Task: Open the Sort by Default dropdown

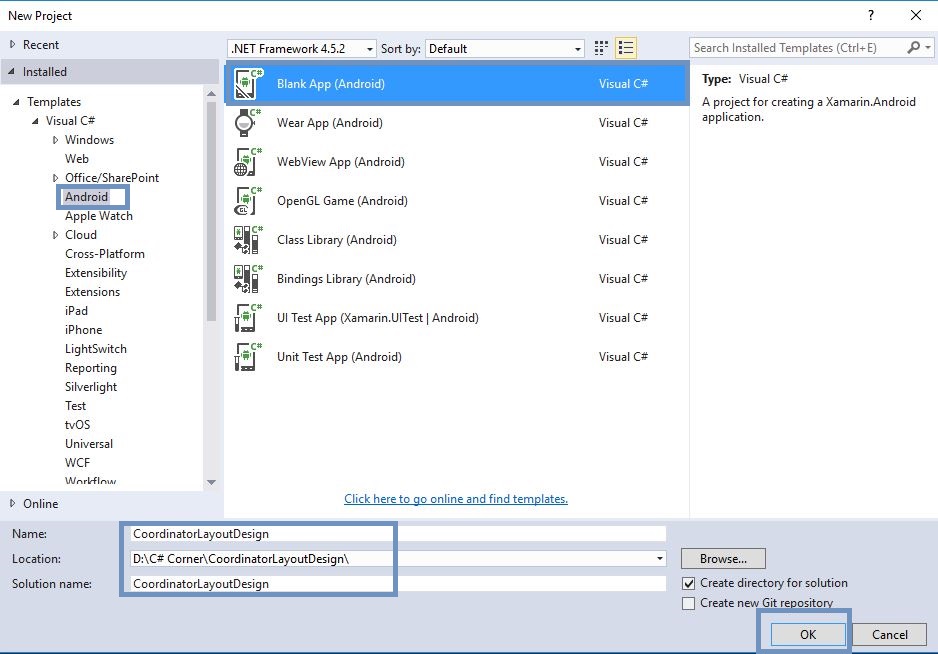Action: tap(505, 48)
